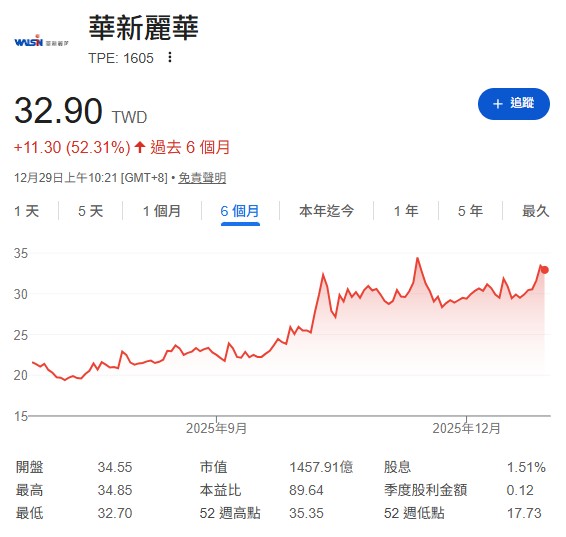Click the 32.90 current price
The image size is (566, 537).
point(58,111)
